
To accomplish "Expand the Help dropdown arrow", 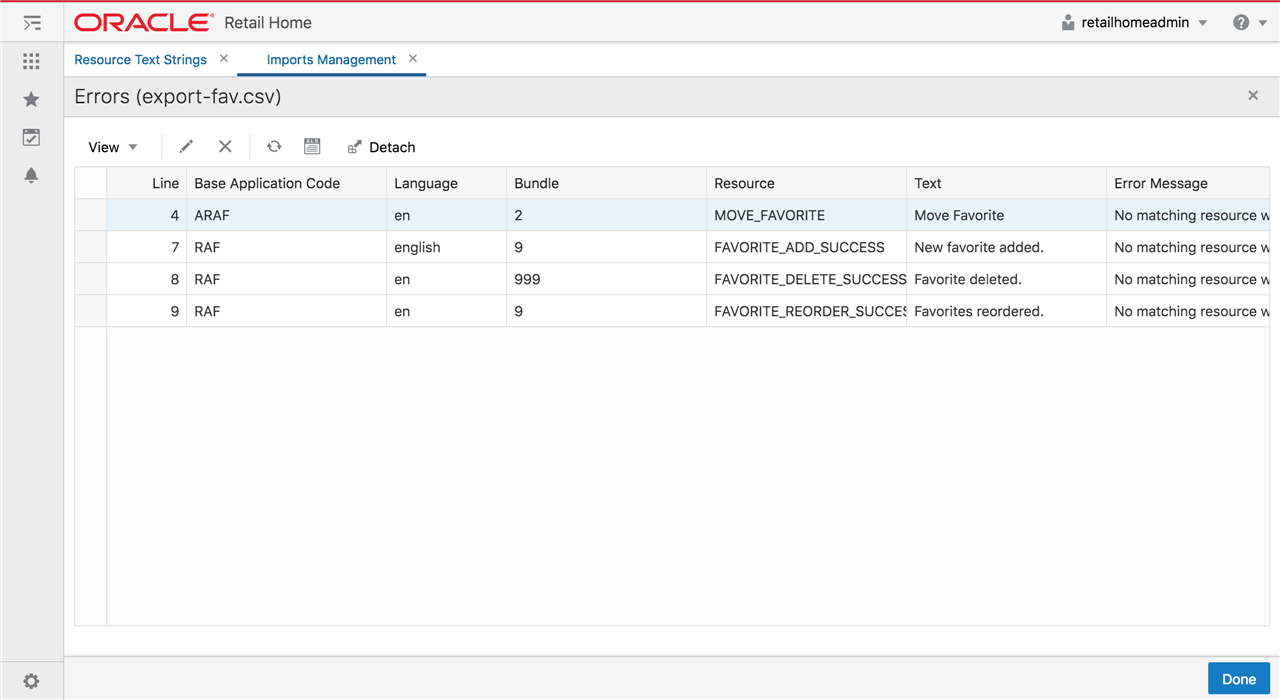I will [x=1262, y=22].
